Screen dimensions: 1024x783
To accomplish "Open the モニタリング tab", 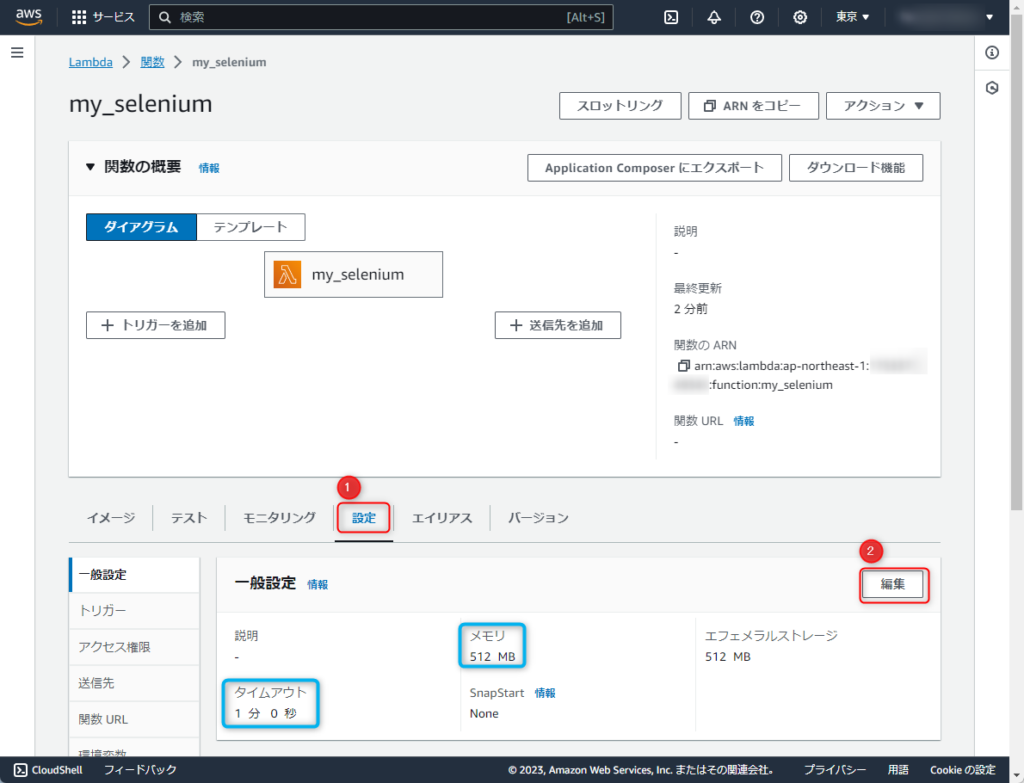I will [280, 518].
